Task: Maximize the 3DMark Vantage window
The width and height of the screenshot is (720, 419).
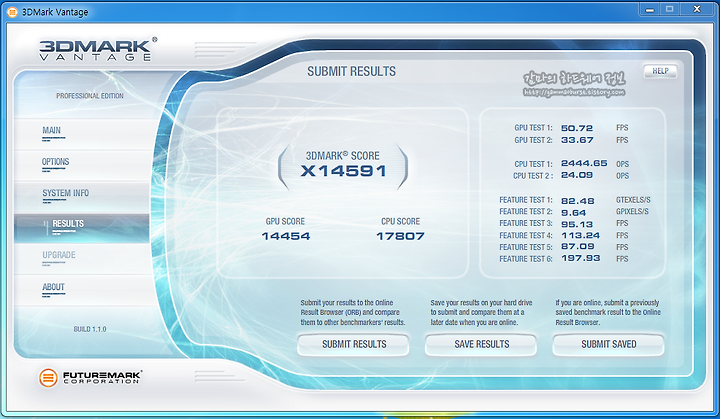Action: 669,10
